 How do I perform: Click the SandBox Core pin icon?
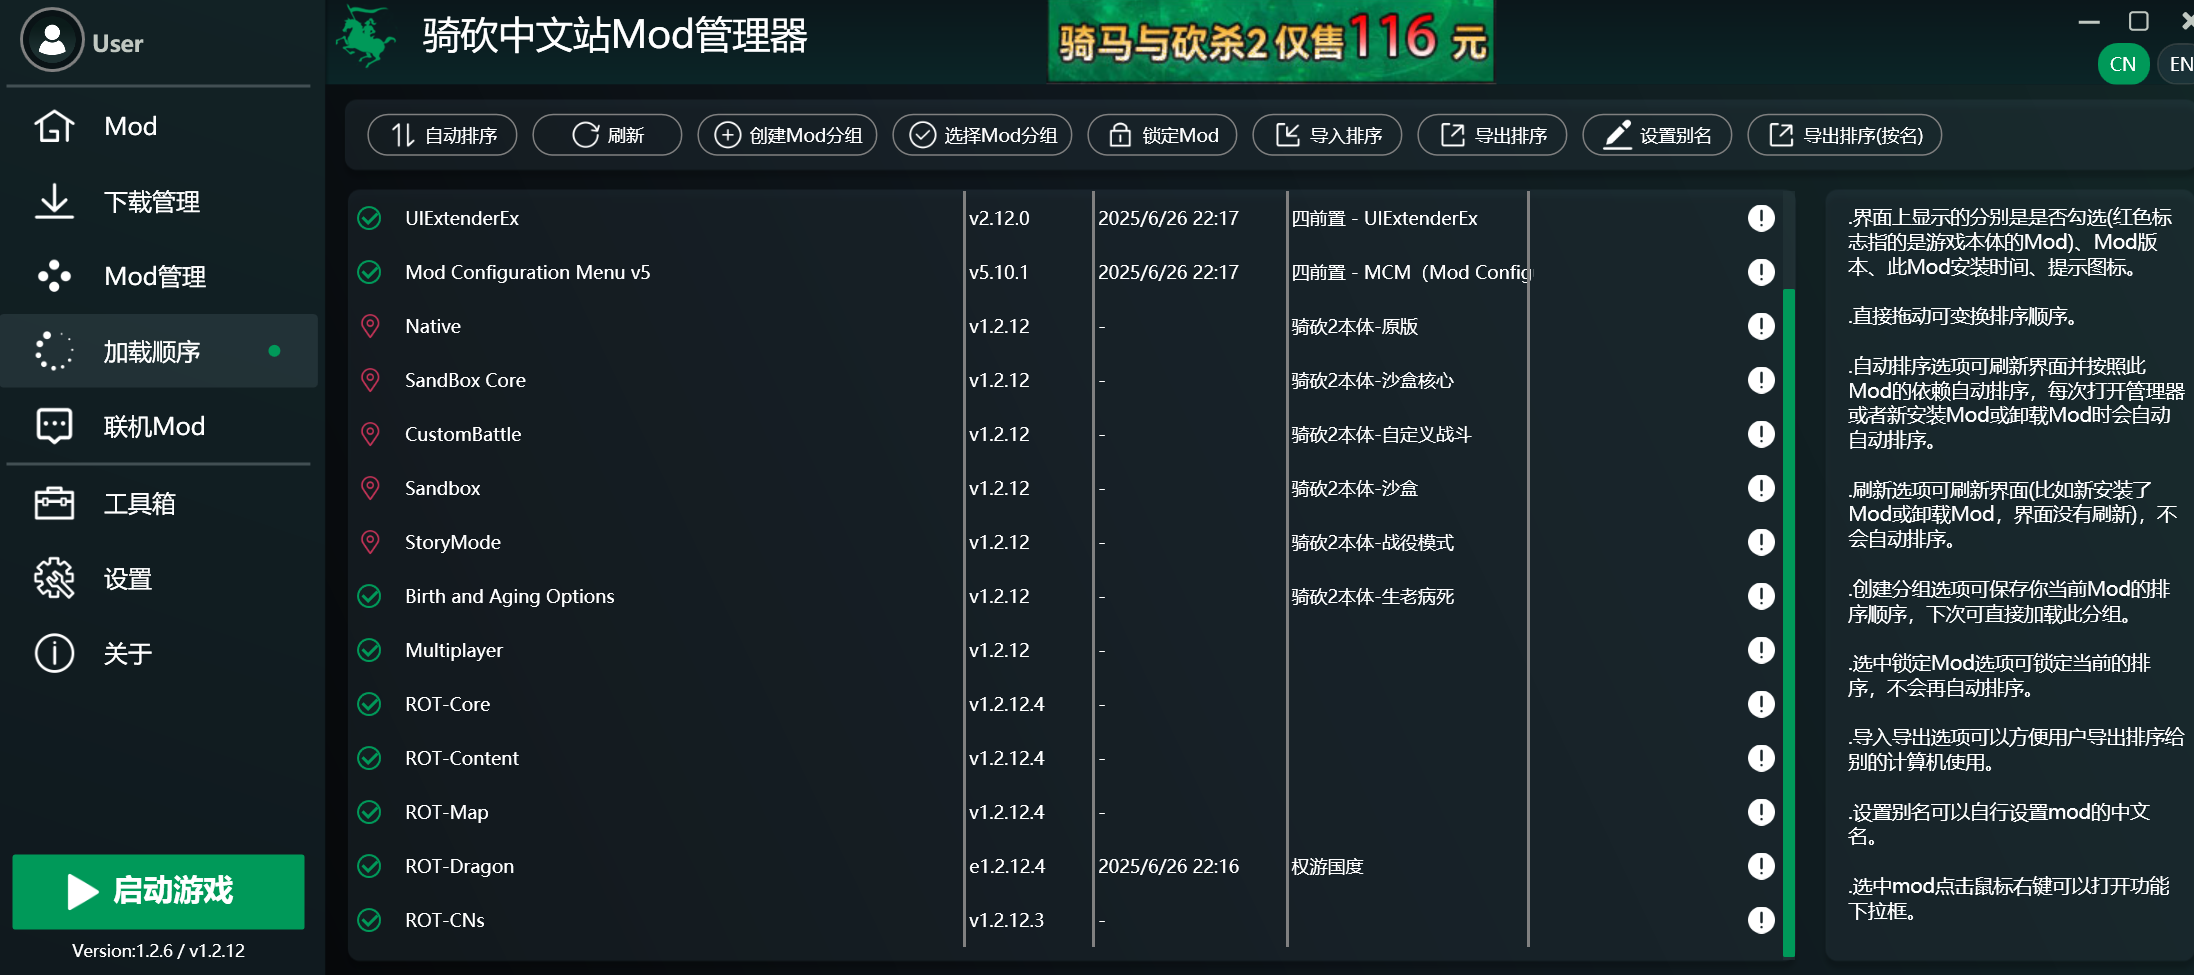pos(370,380)
